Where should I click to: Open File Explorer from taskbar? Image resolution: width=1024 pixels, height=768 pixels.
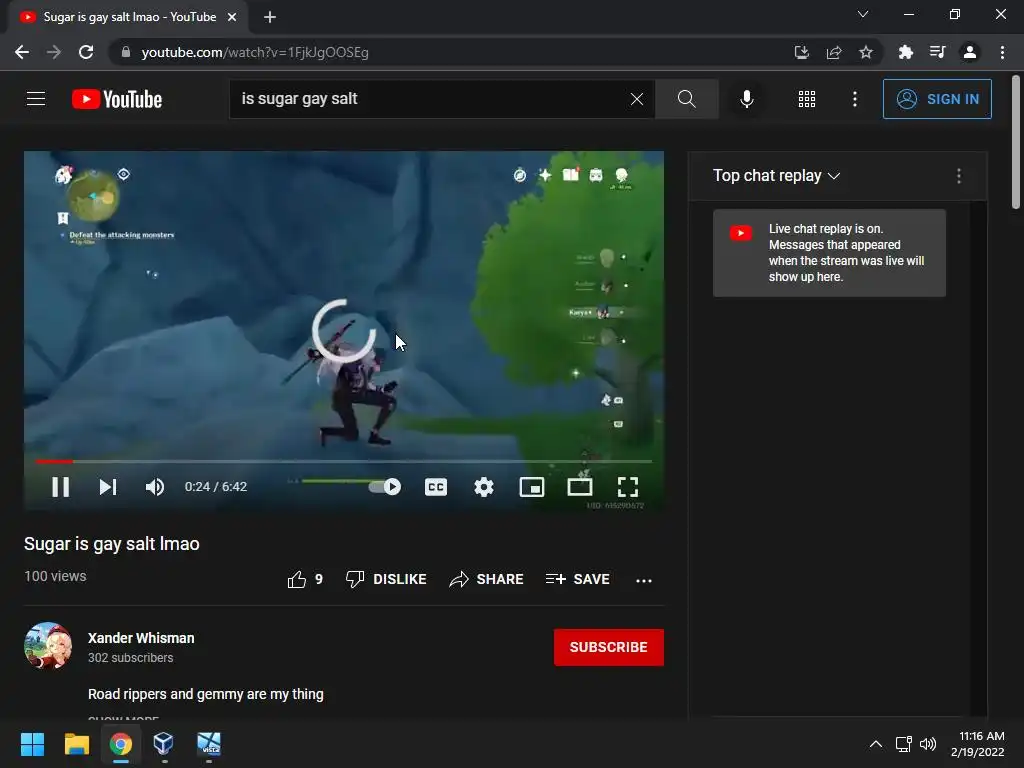(76, 744)
